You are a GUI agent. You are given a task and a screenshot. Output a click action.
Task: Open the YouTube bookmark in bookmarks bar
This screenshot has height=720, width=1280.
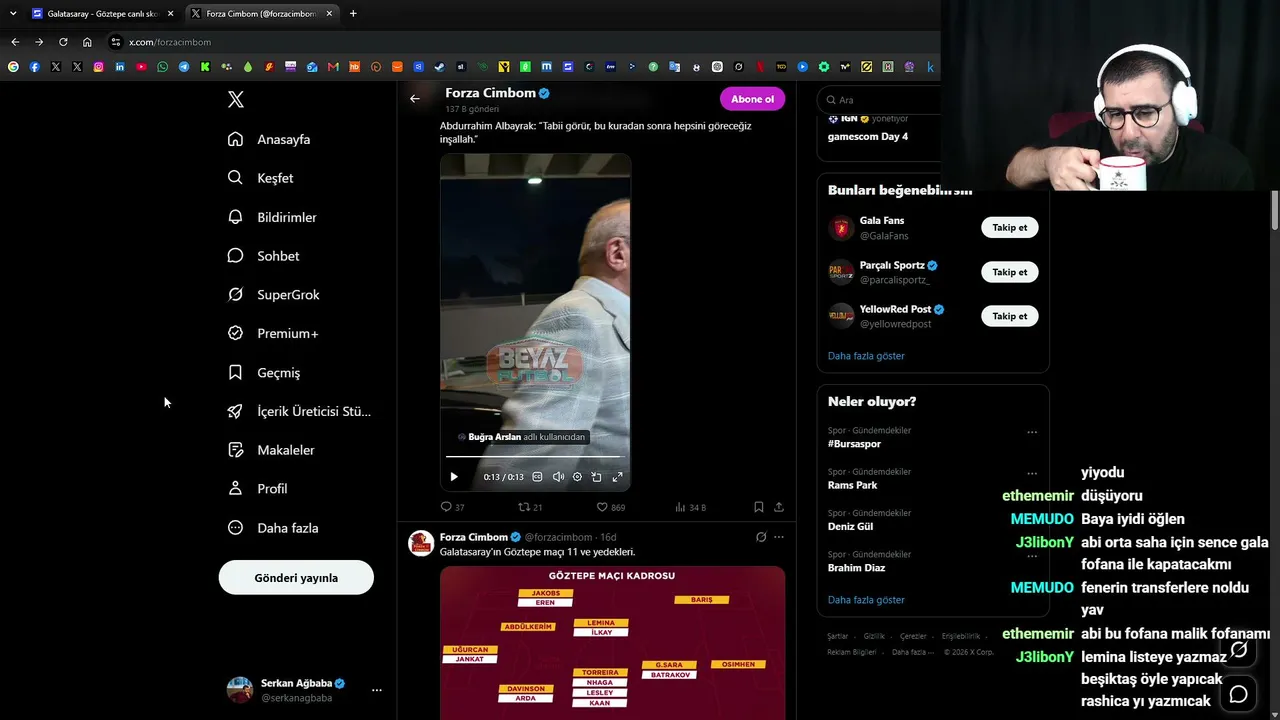coord(141,67)
